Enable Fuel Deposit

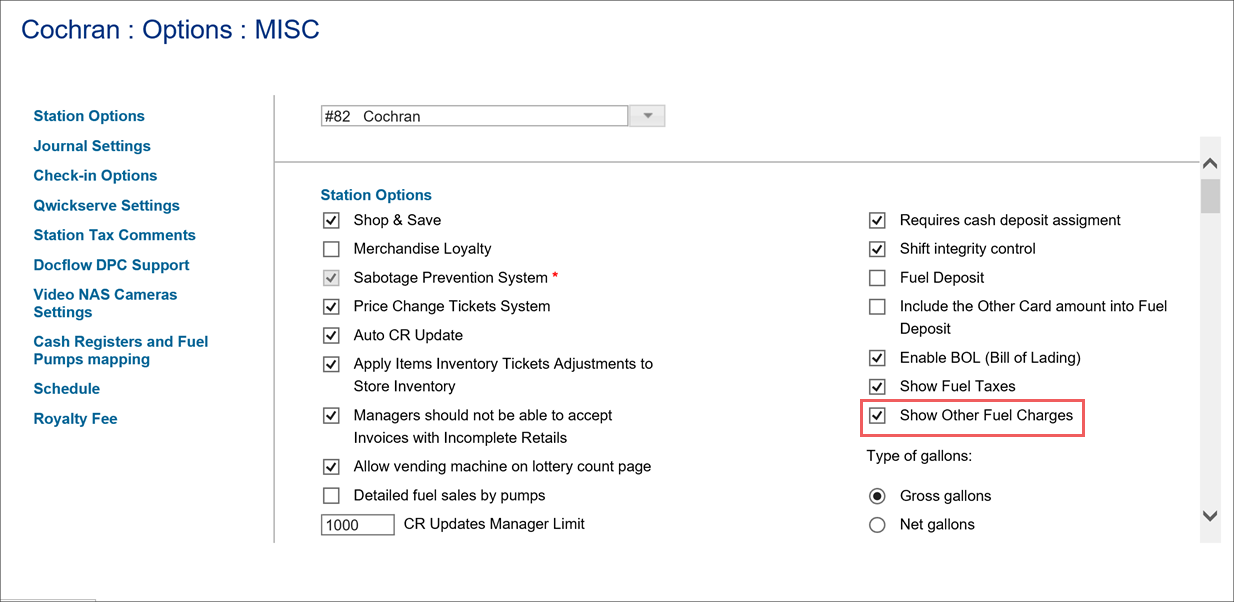[877, 277]
